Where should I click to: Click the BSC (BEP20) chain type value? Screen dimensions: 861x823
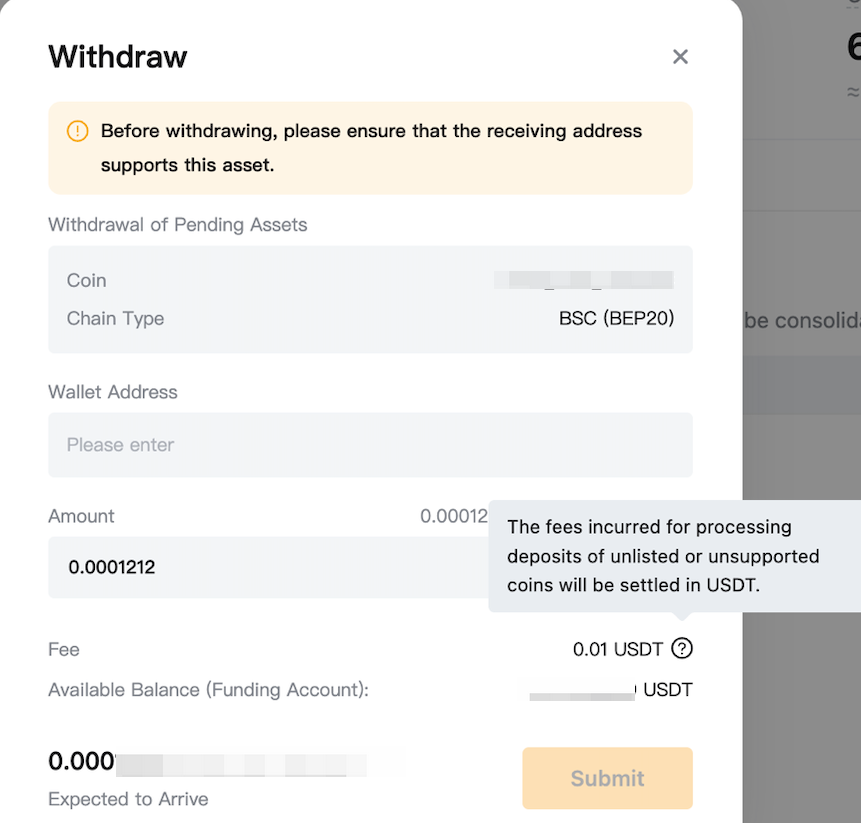point(616,319)
